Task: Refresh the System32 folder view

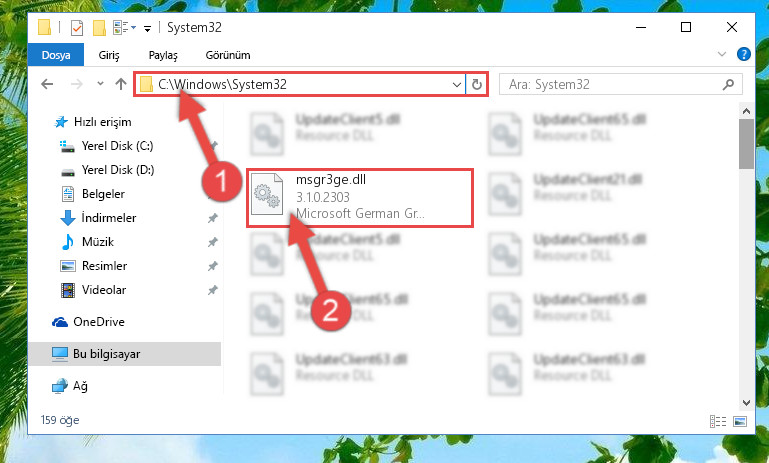Action: point(476,84)
